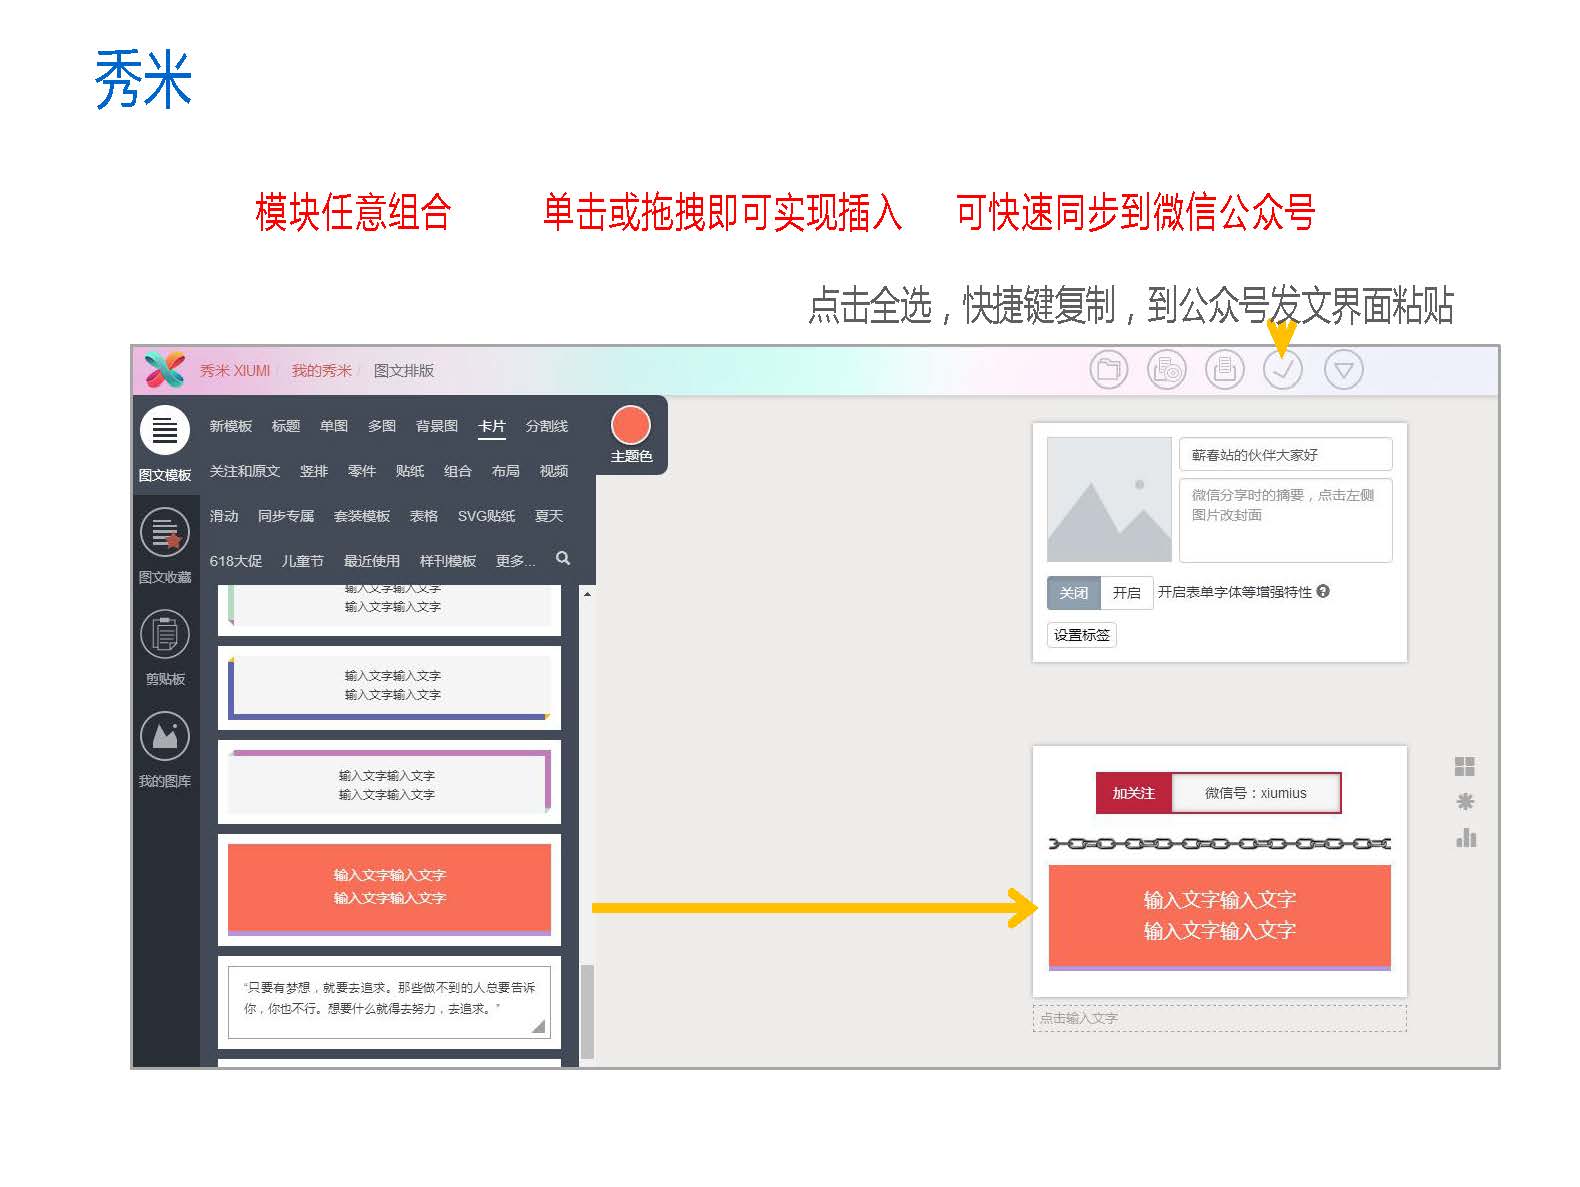The width and height of the screenshot is (1580, 1187).
Task: Open 表格 category
Action: click(x=424, y=516)
